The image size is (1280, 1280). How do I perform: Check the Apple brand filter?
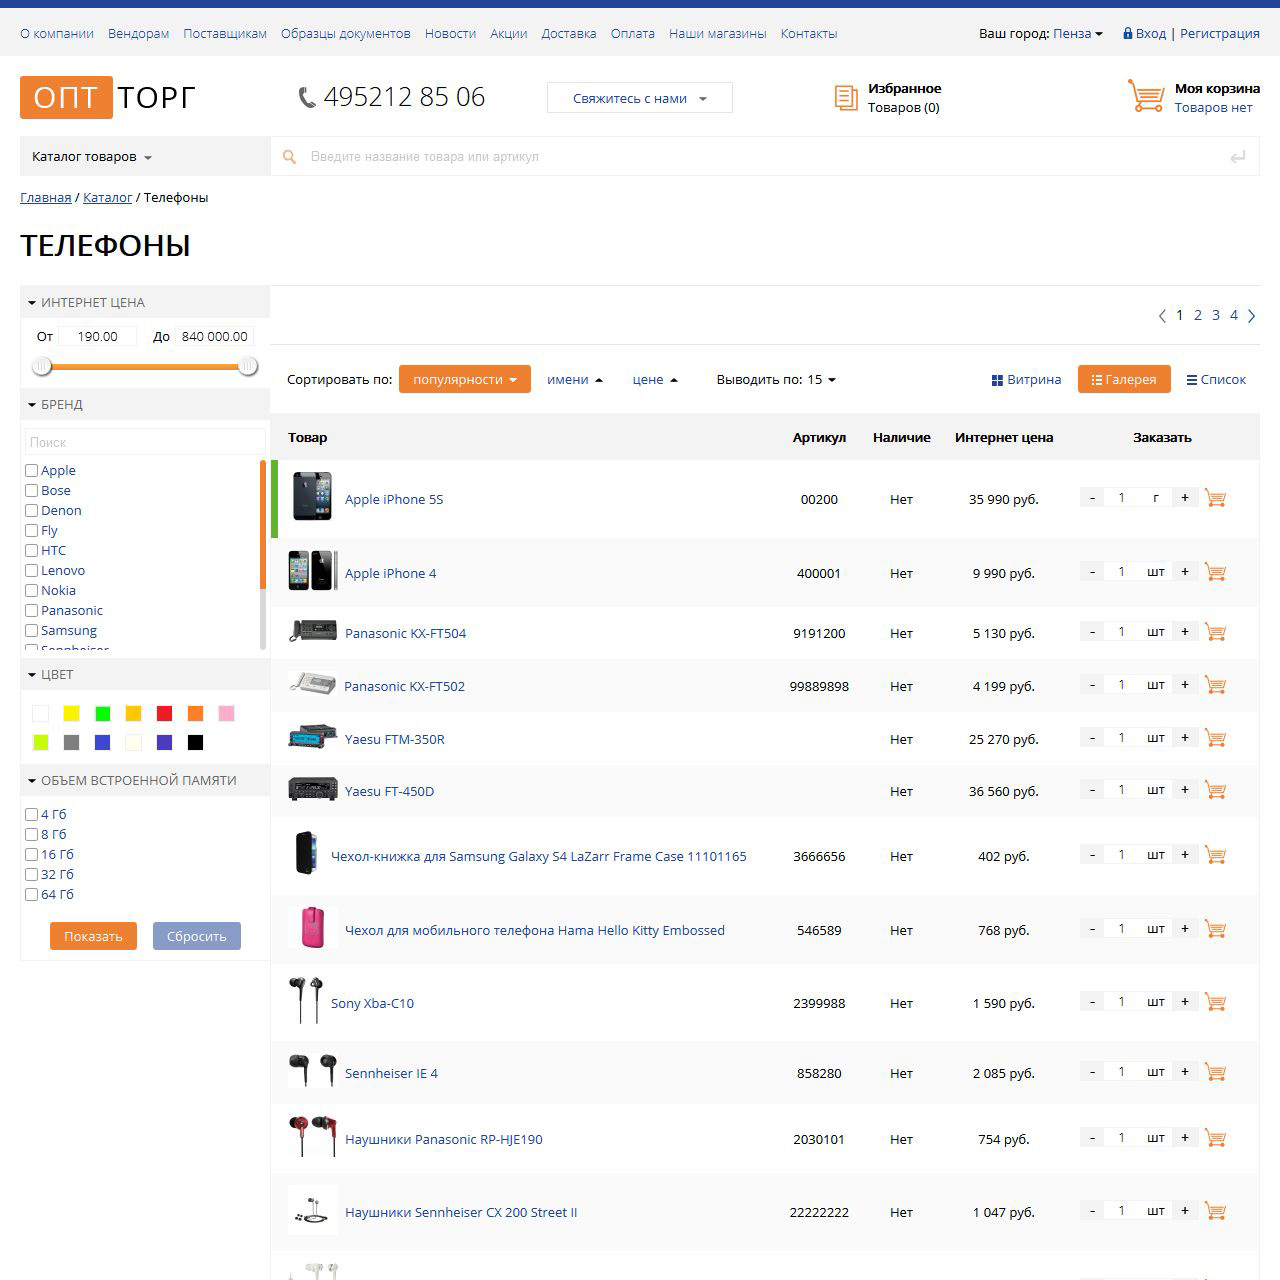pos(32,471)
